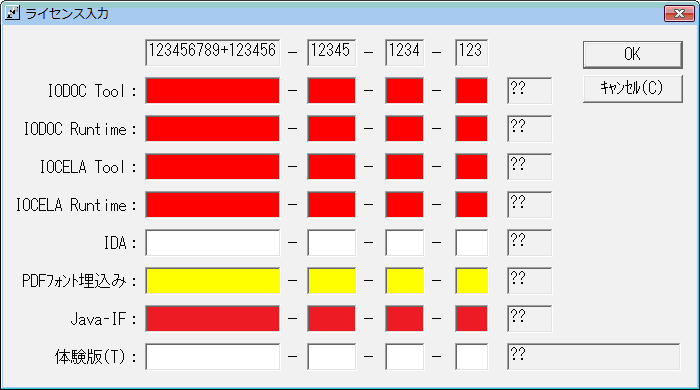Click the IOCELA Tool label
Image resolution: width=700 pixels, height=390 pixels.
point(88,167)
